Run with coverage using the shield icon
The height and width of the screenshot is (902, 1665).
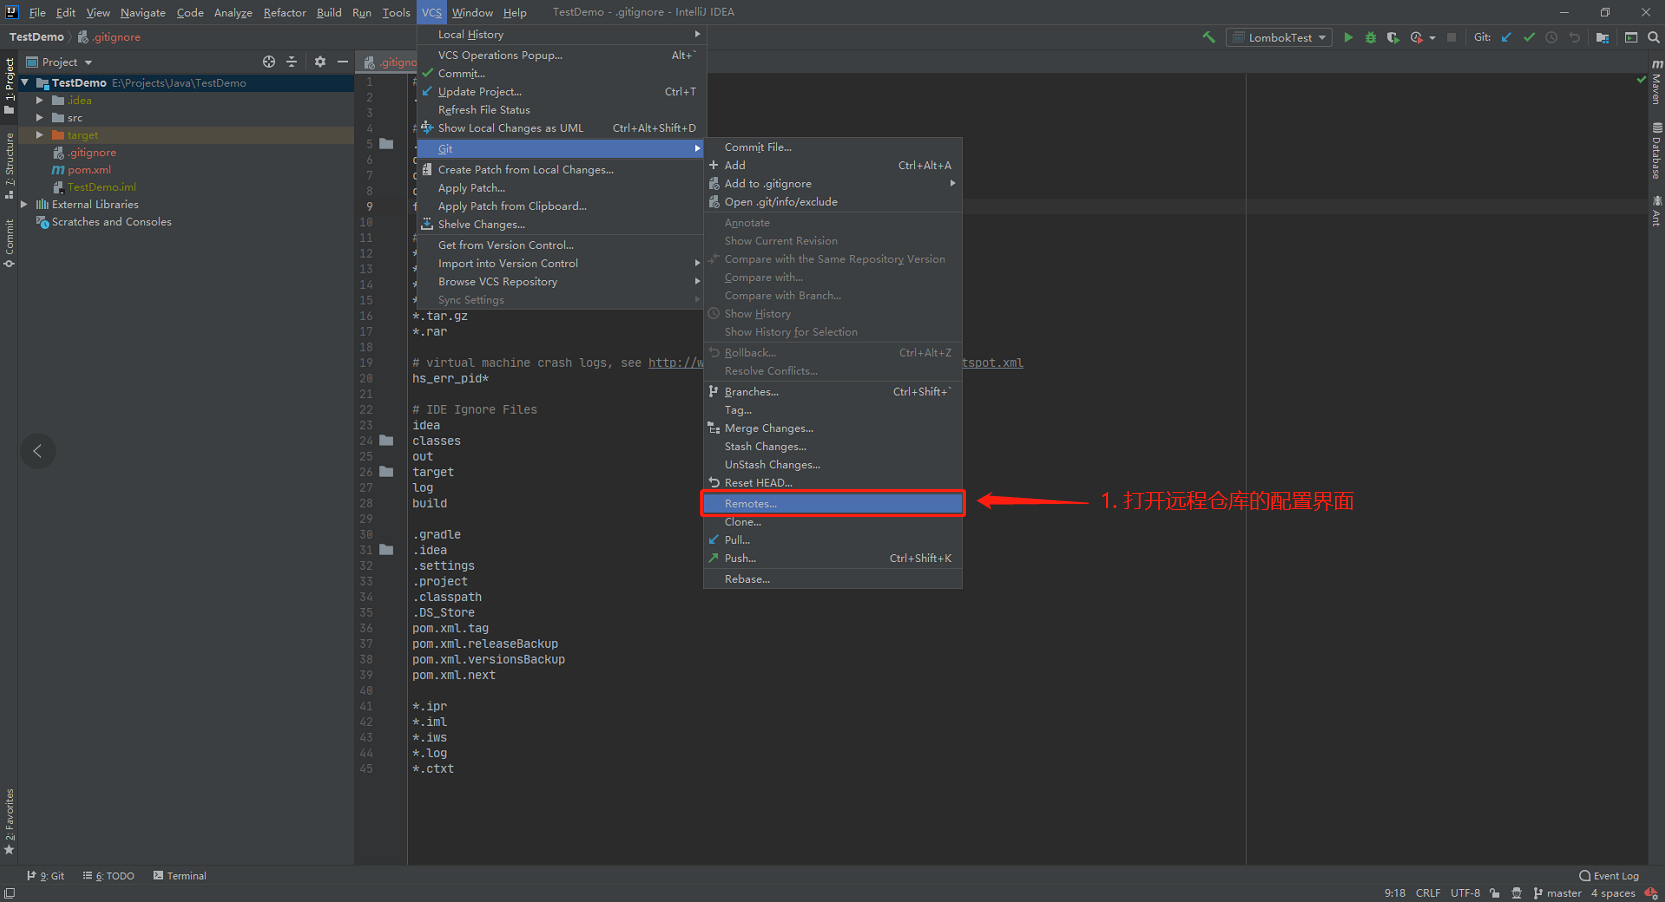[x=1393, y=37]
